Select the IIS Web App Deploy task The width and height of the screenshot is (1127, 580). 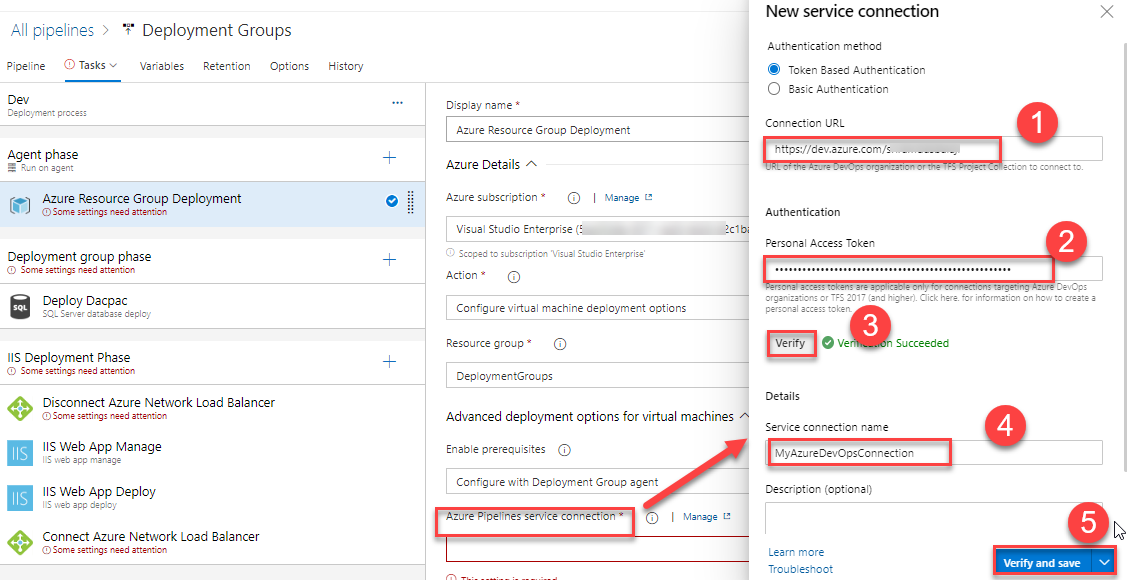213,498
